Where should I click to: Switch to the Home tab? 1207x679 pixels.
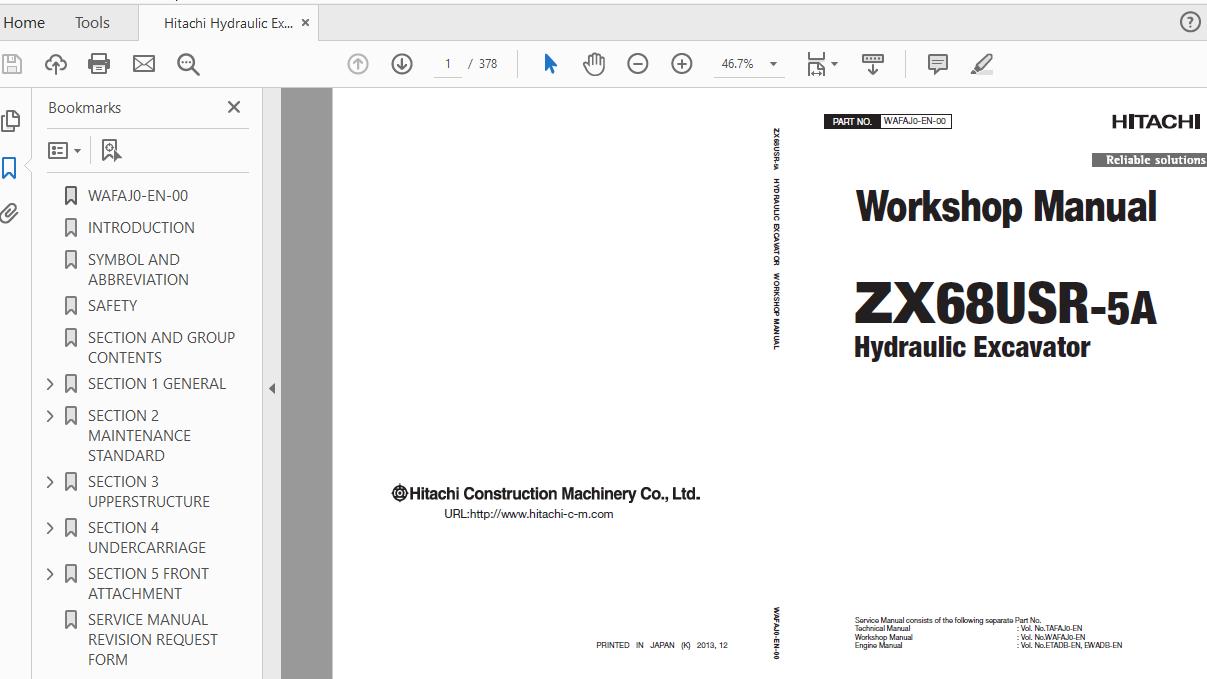(x=24, y=22)
